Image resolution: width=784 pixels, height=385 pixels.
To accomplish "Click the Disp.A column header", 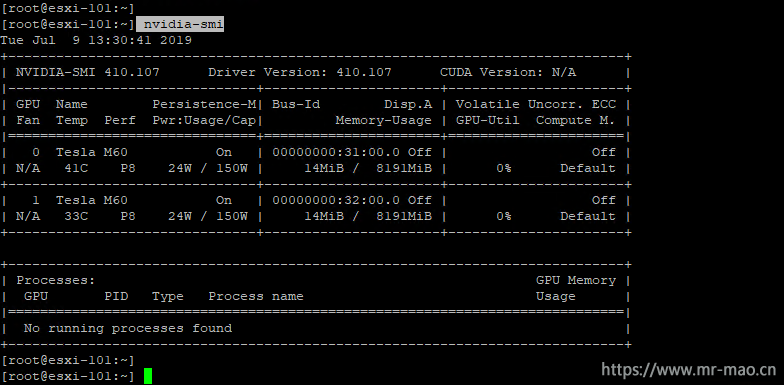I will pyautogui.click(x=408, y=104).
